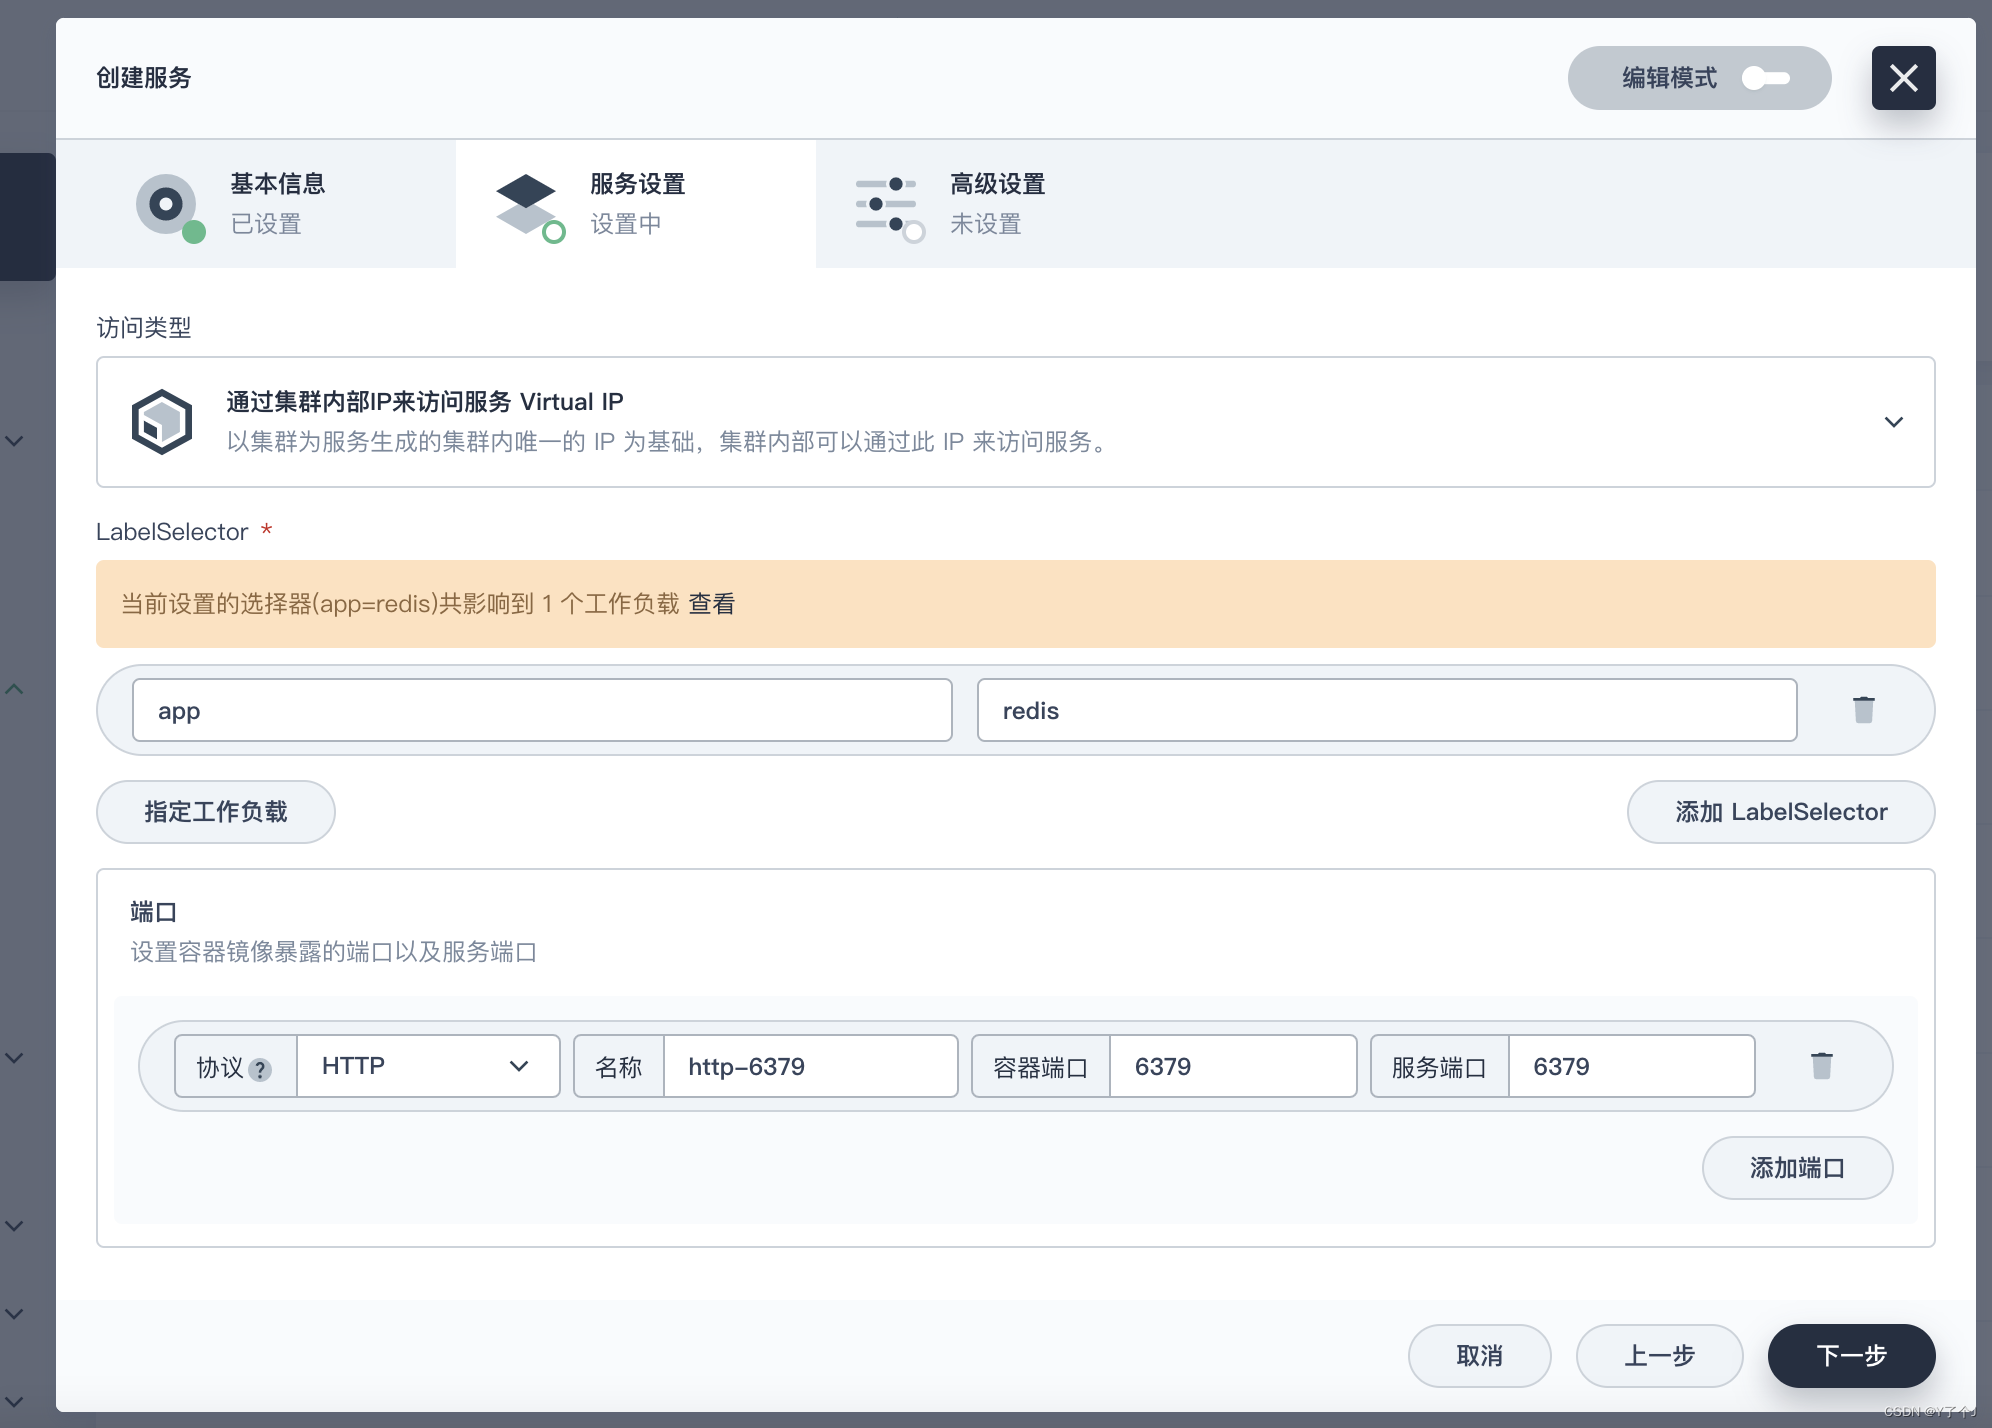Go to the 高级设置 step tab

[996, 204]
